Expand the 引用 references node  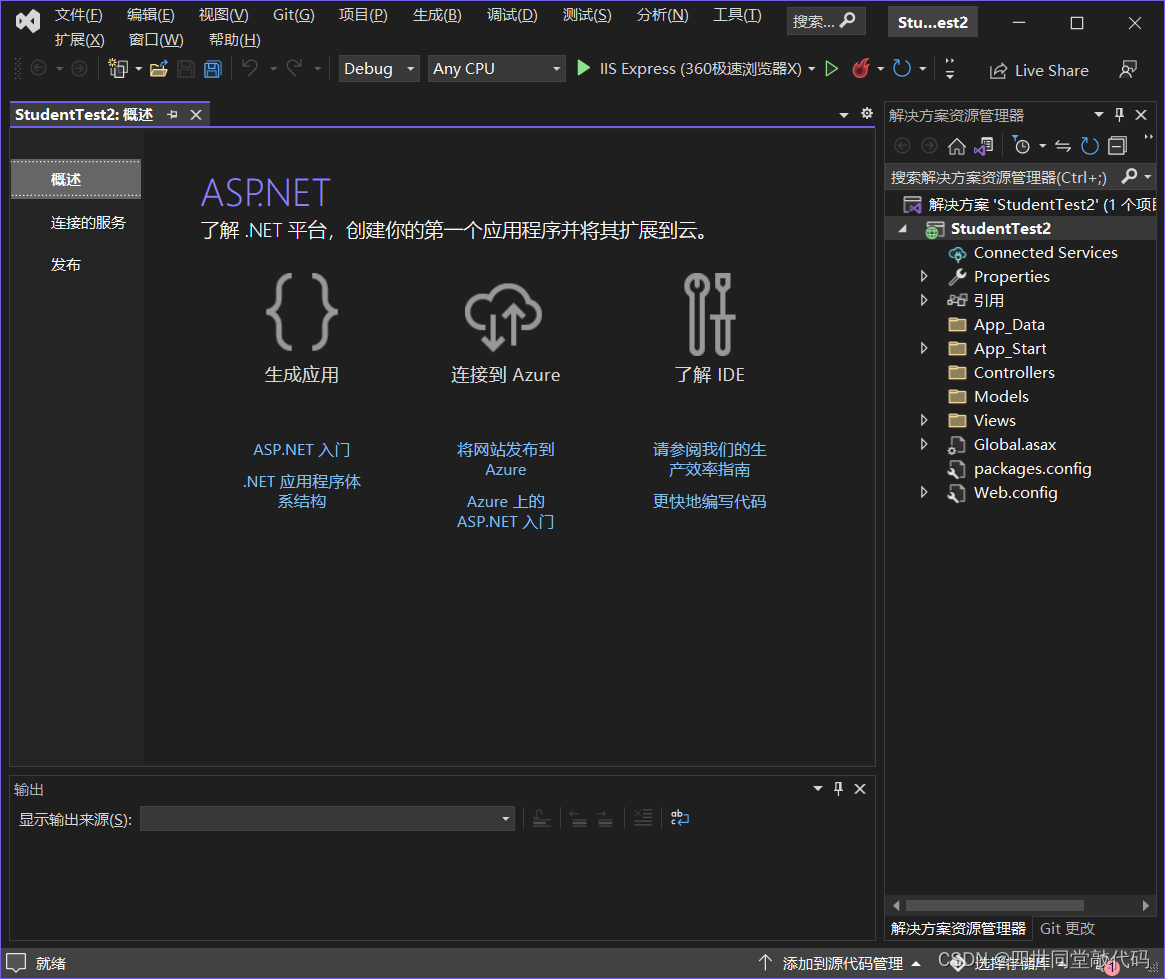924,300
